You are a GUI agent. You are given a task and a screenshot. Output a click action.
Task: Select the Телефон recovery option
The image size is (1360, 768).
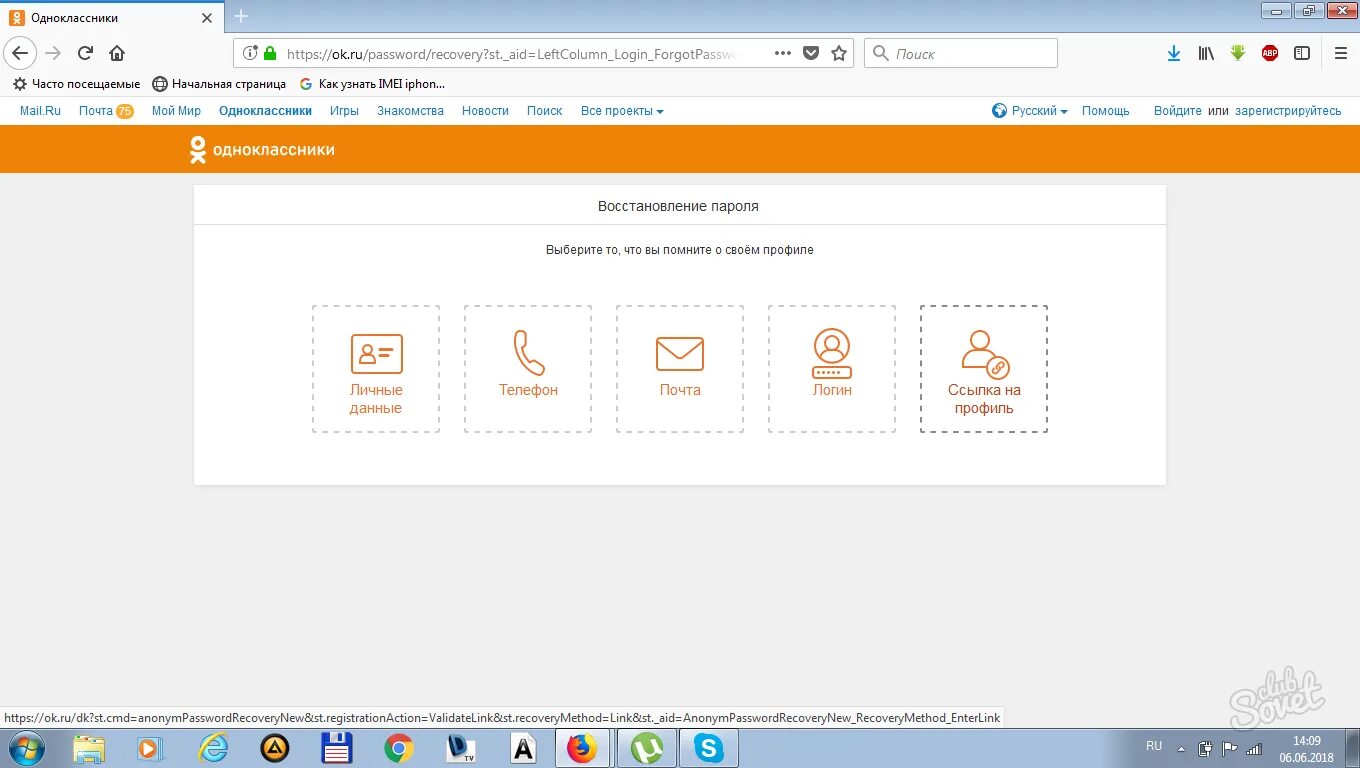click(x=528, y=369)
